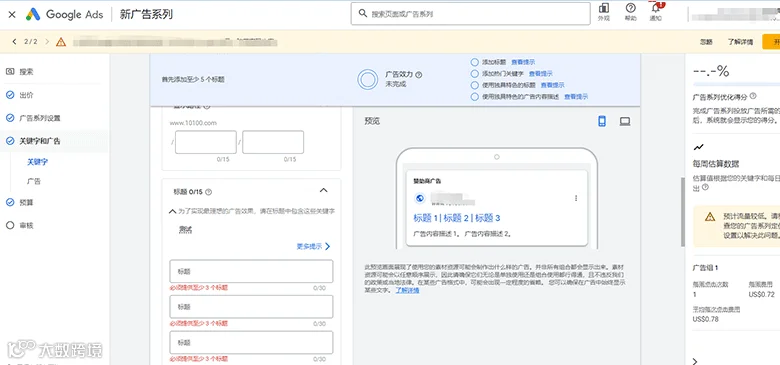
Task: Switch preview to mobile phone icon
Action: [x=602, y=121]
